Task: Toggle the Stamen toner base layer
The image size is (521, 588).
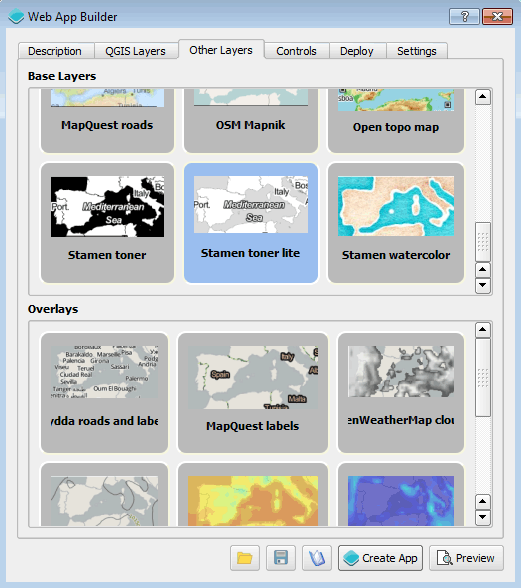Action: coord(107,223)
